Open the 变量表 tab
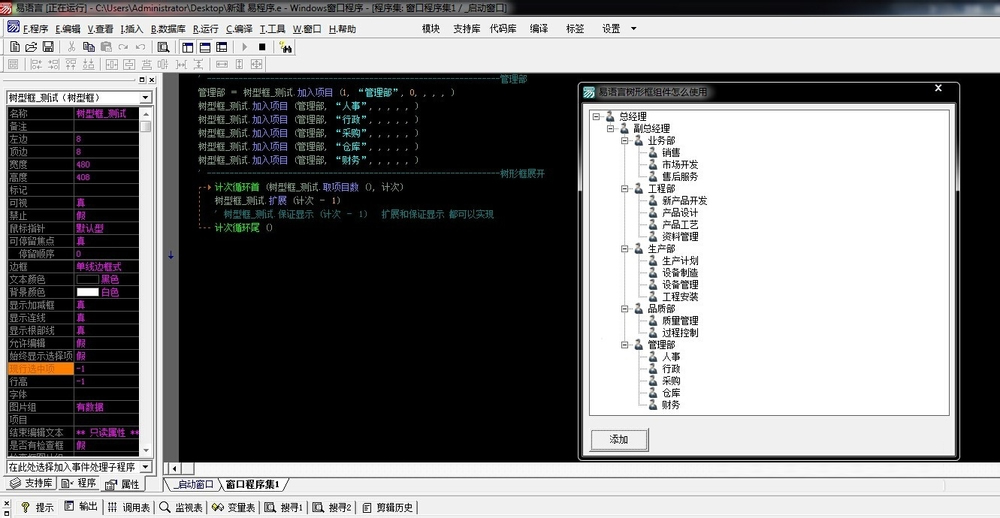 (233, 507)
